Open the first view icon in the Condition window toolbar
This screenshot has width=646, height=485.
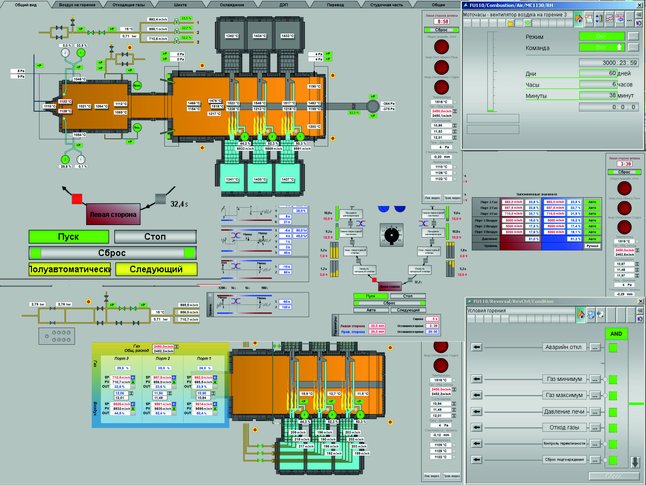pos(580,315)
